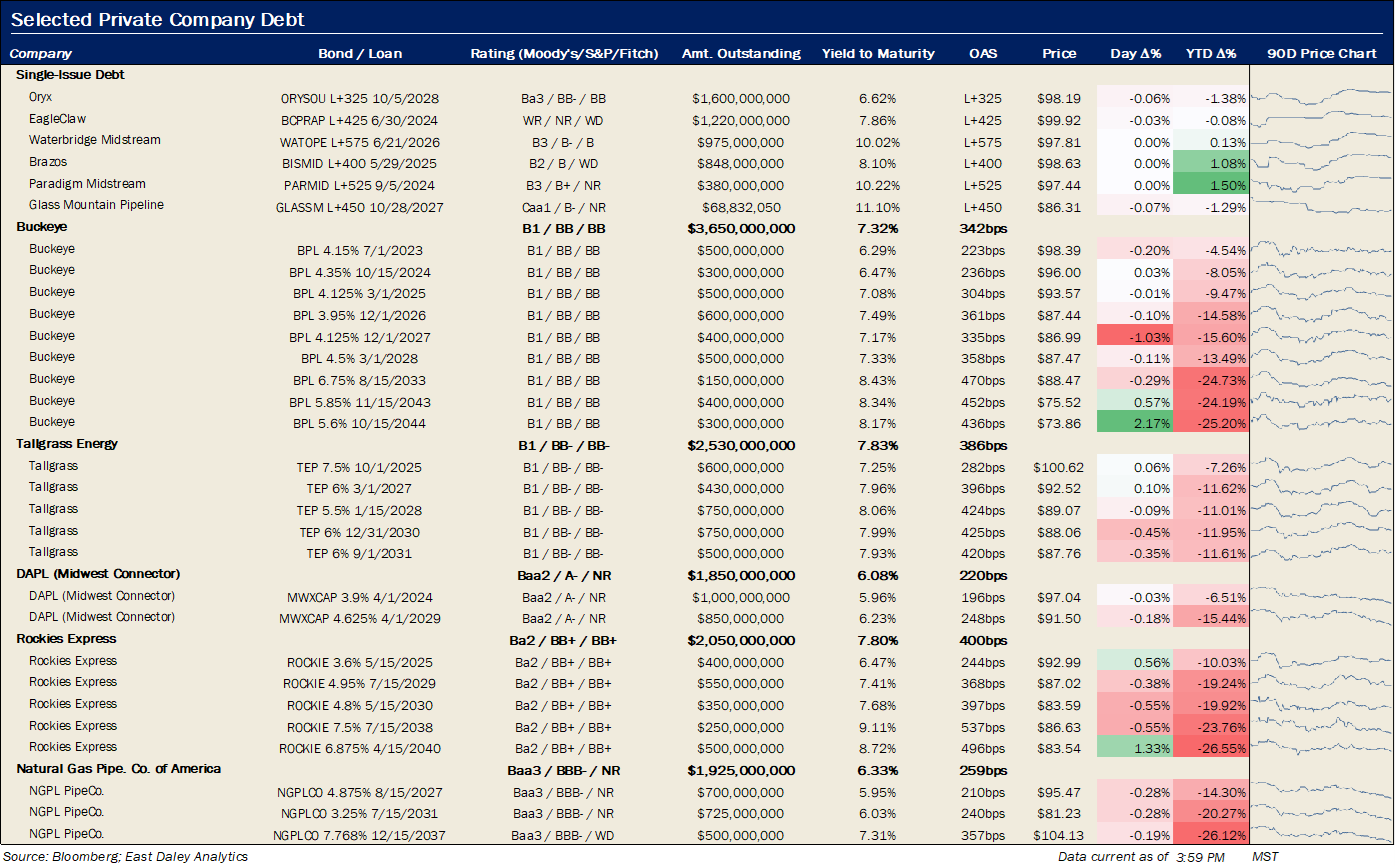The height and width of the screenshot is (867, 1395).
Task: Click the $100.62 price cell
Action: click(1059, 467)
